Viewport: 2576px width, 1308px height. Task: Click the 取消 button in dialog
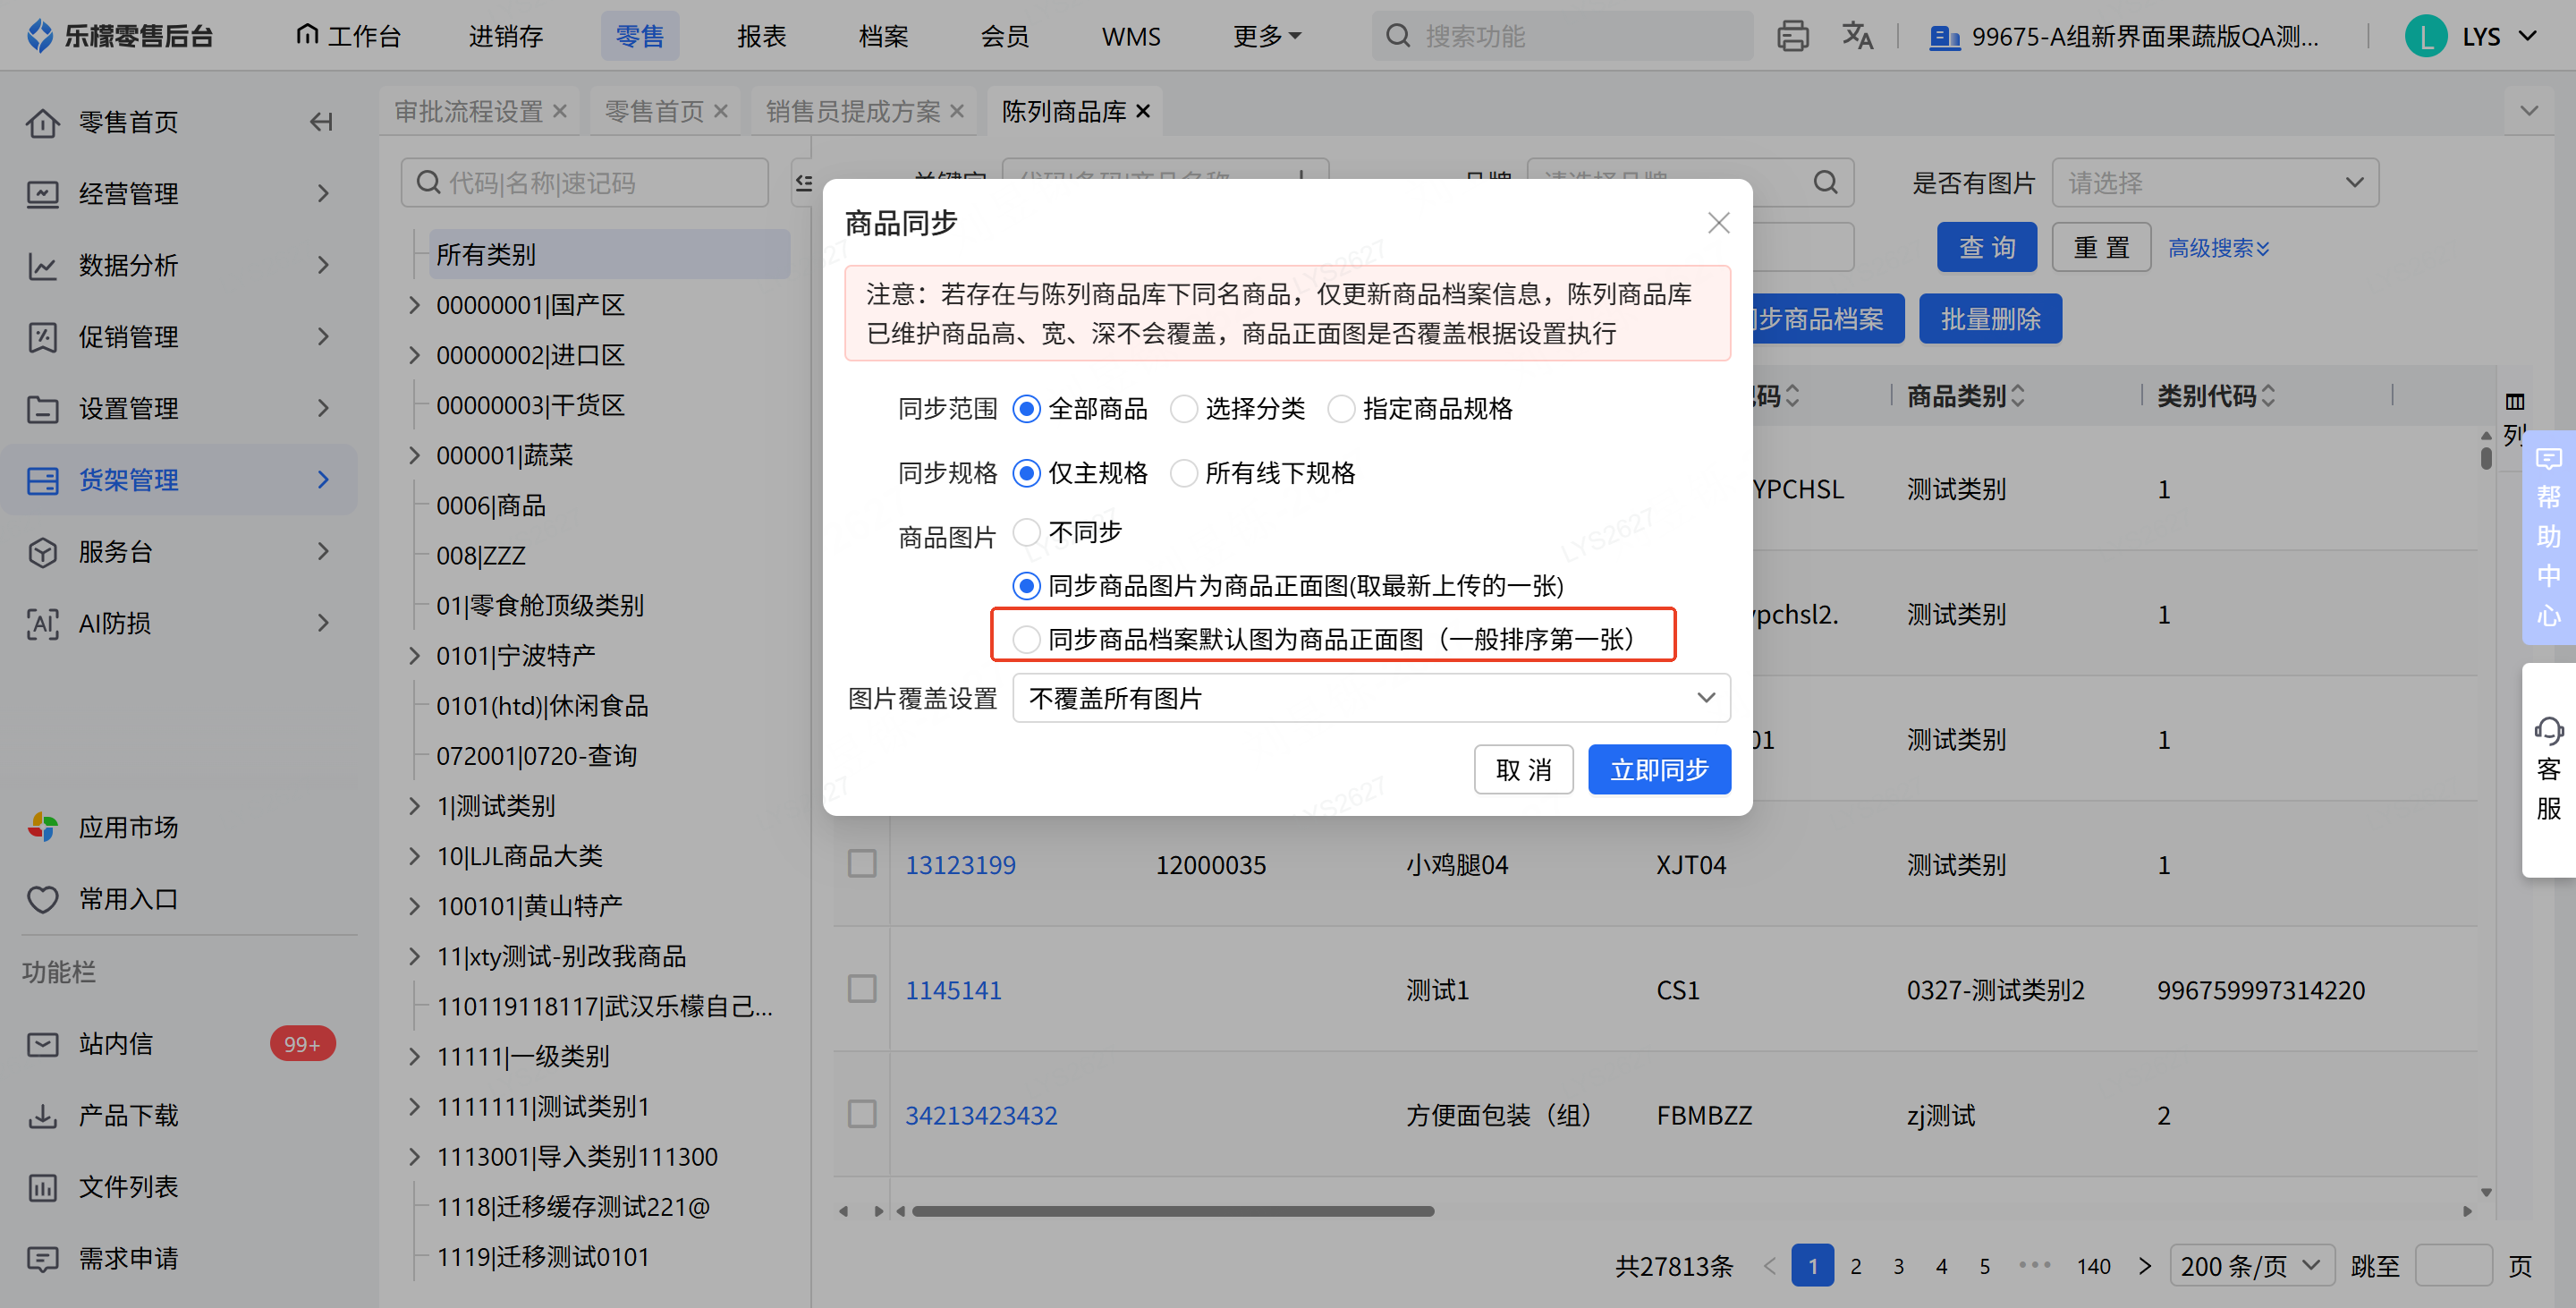point(1523,769)
